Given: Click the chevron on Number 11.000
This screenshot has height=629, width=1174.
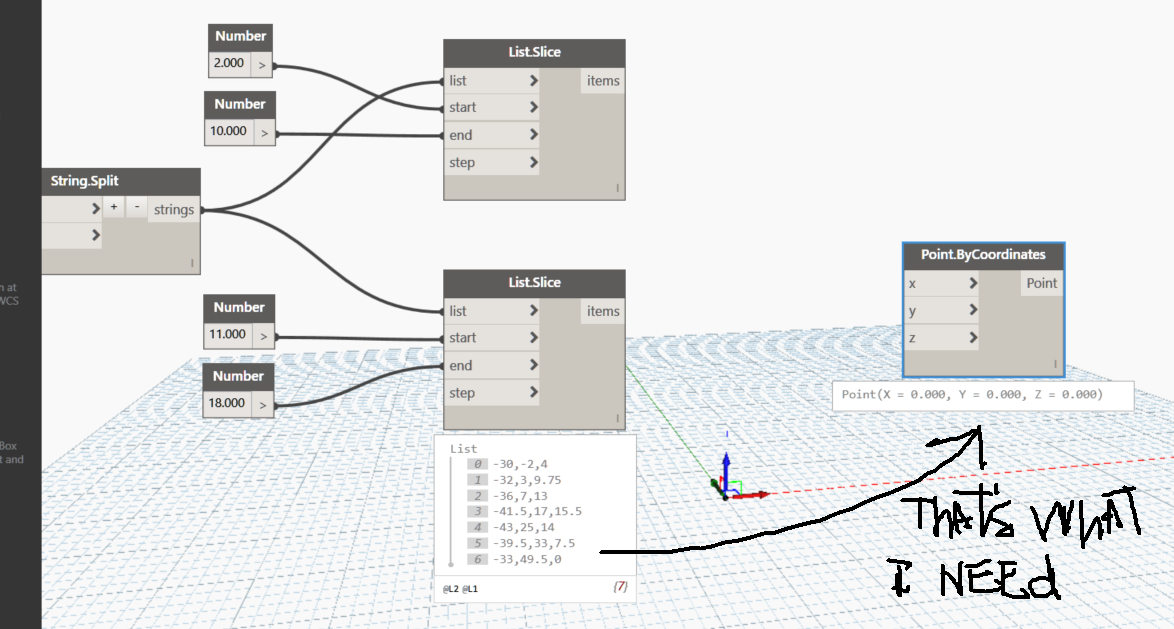Looking at the screenshot, I should 264,337.
